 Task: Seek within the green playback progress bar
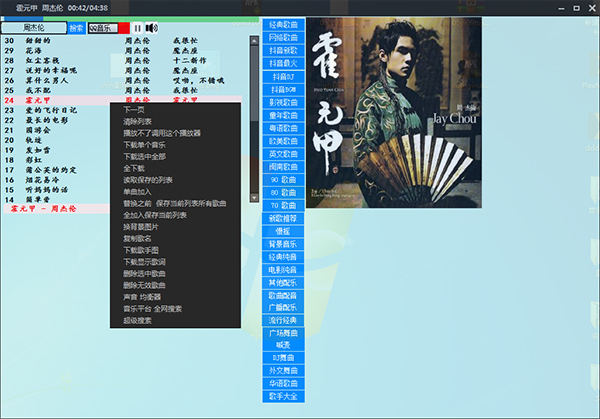(x=130, y=19)
